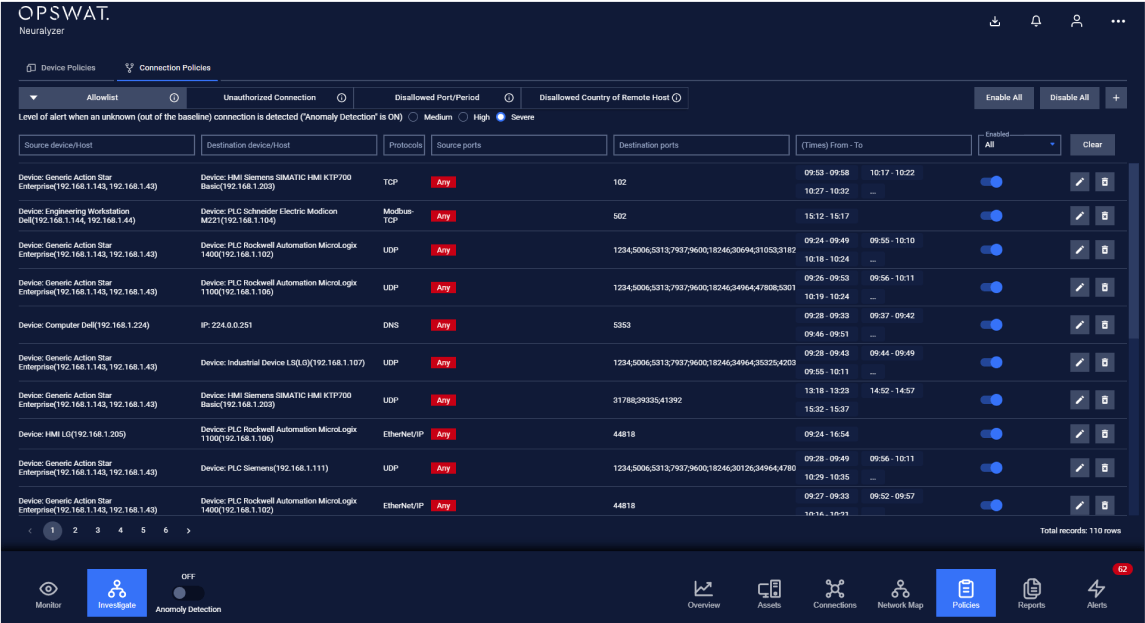Screen dimensions: 1145x623
Task: Select the High alert level
Action: (463, 117)
